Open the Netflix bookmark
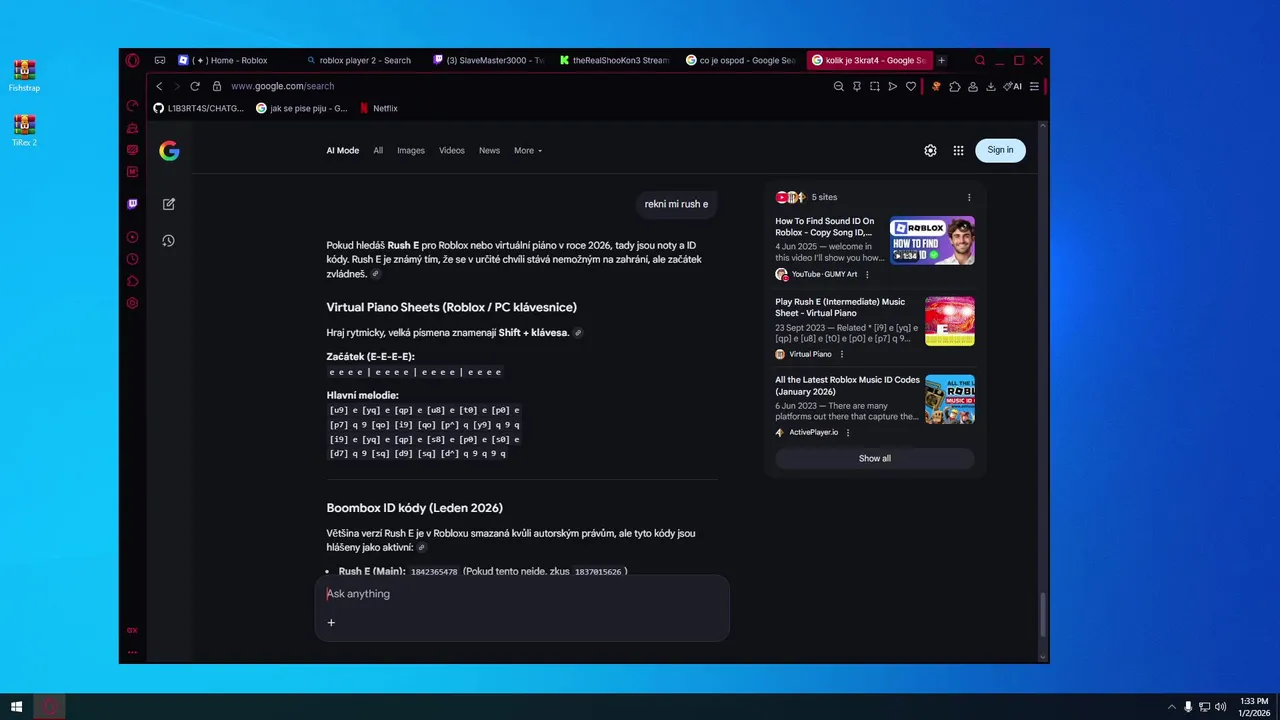 [x=379, y=108]
